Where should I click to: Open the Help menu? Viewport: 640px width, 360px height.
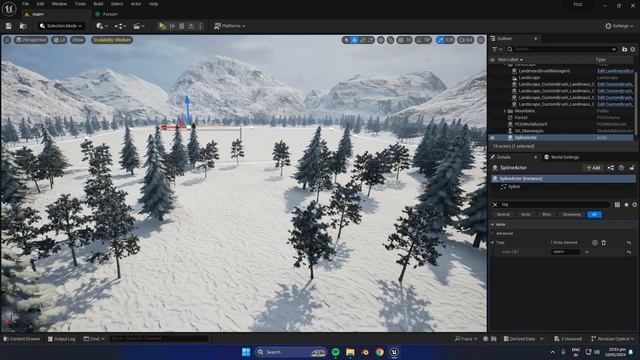click(153, 4)
